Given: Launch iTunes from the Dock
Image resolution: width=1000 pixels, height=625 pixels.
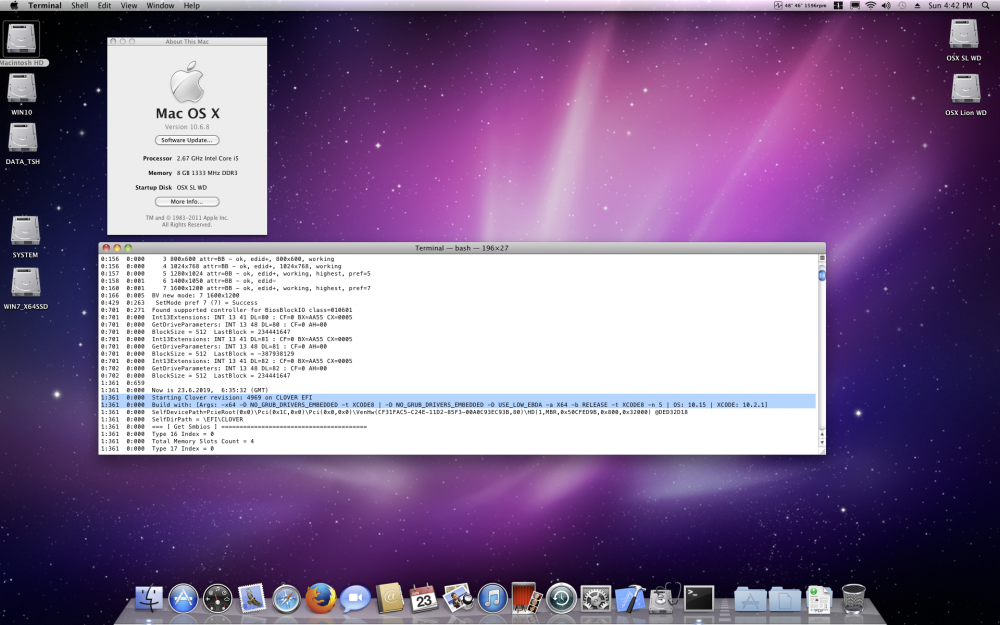Looking at the screenshot, I should pos(492,599).
